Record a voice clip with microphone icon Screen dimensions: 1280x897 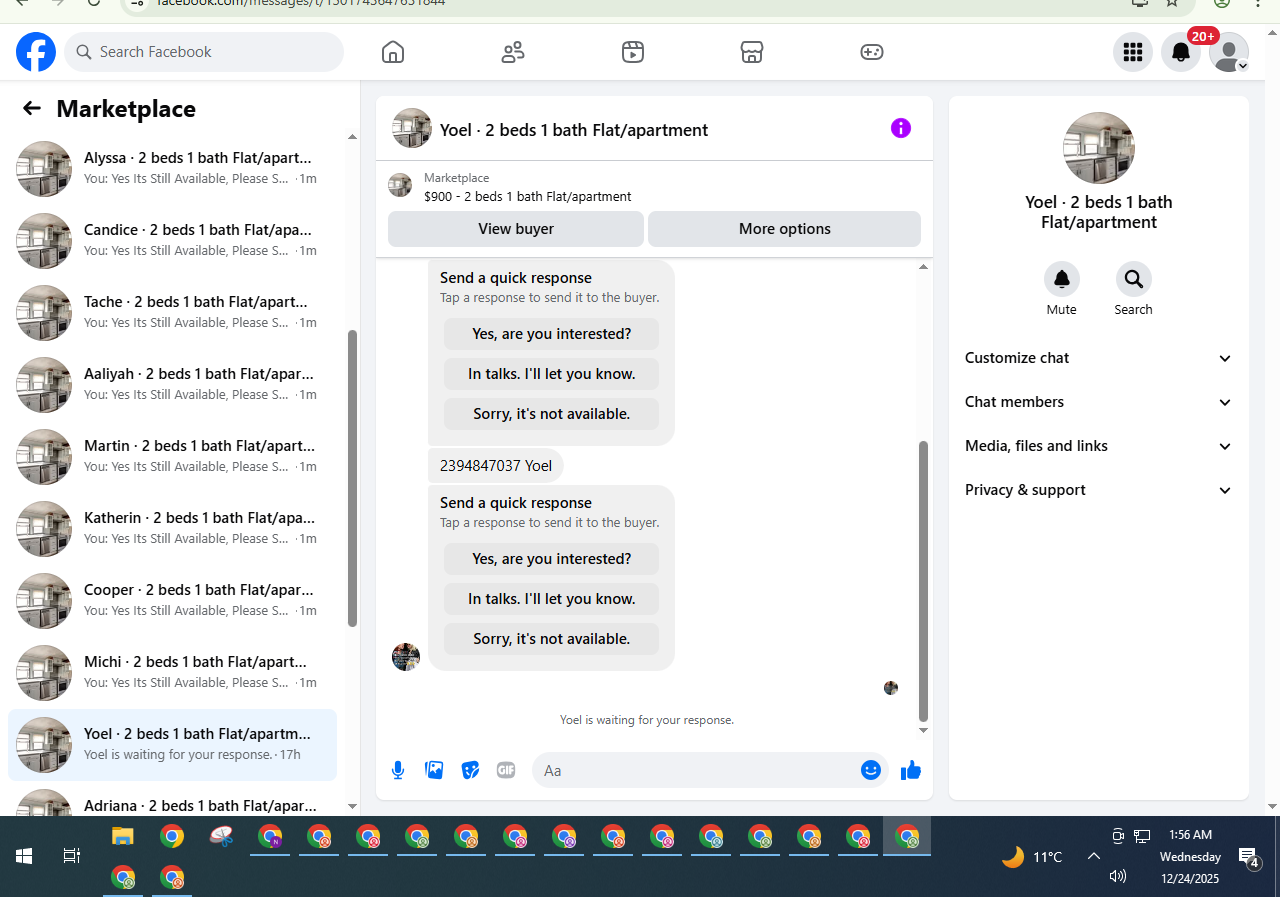(x=398, y=770)
